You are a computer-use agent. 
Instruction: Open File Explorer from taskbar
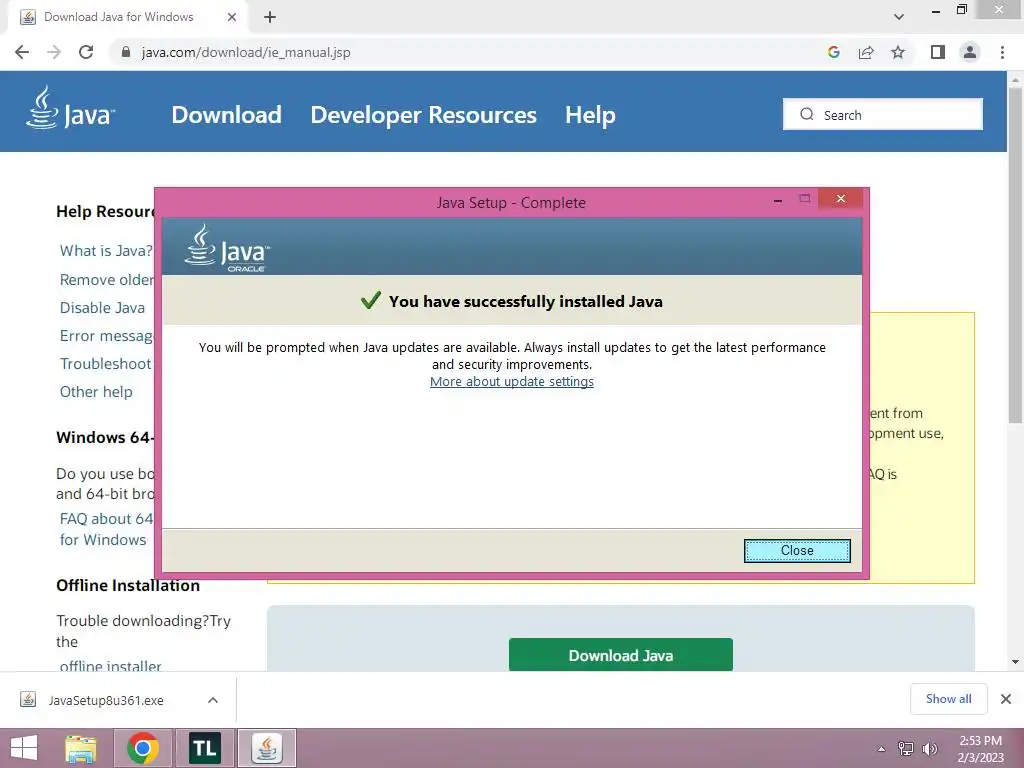point(81,748)
